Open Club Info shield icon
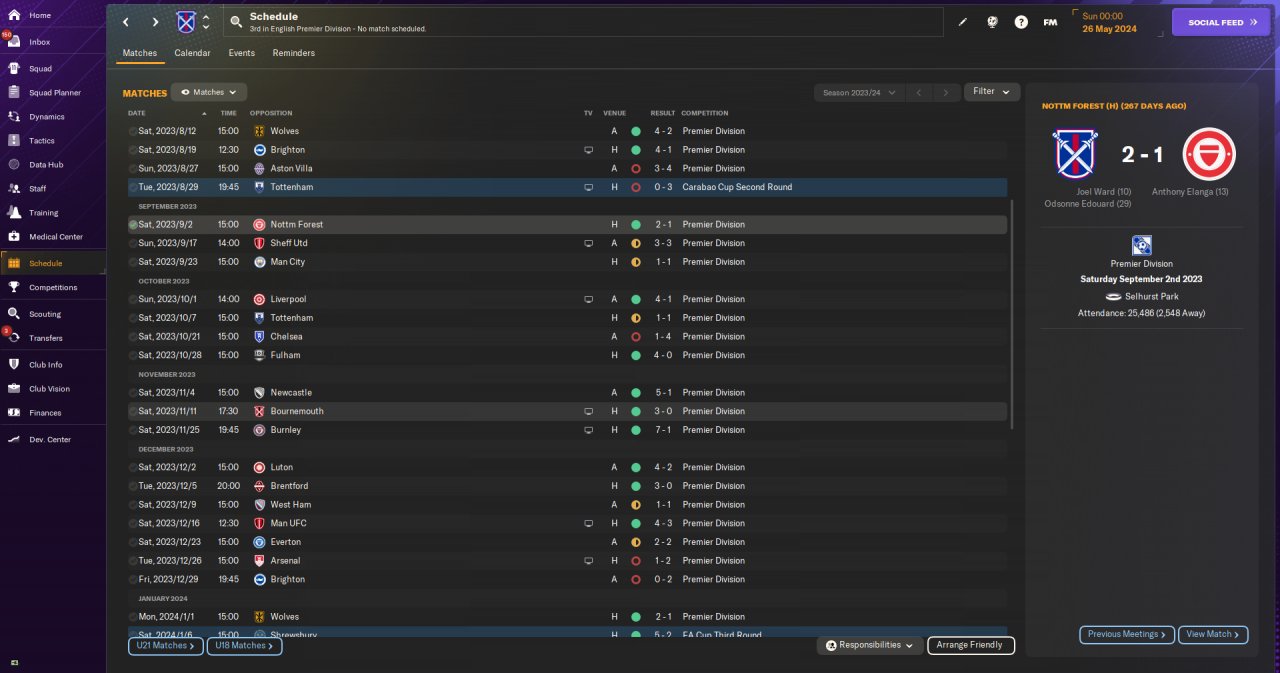The image size is (1280, 673). point(14,365)
